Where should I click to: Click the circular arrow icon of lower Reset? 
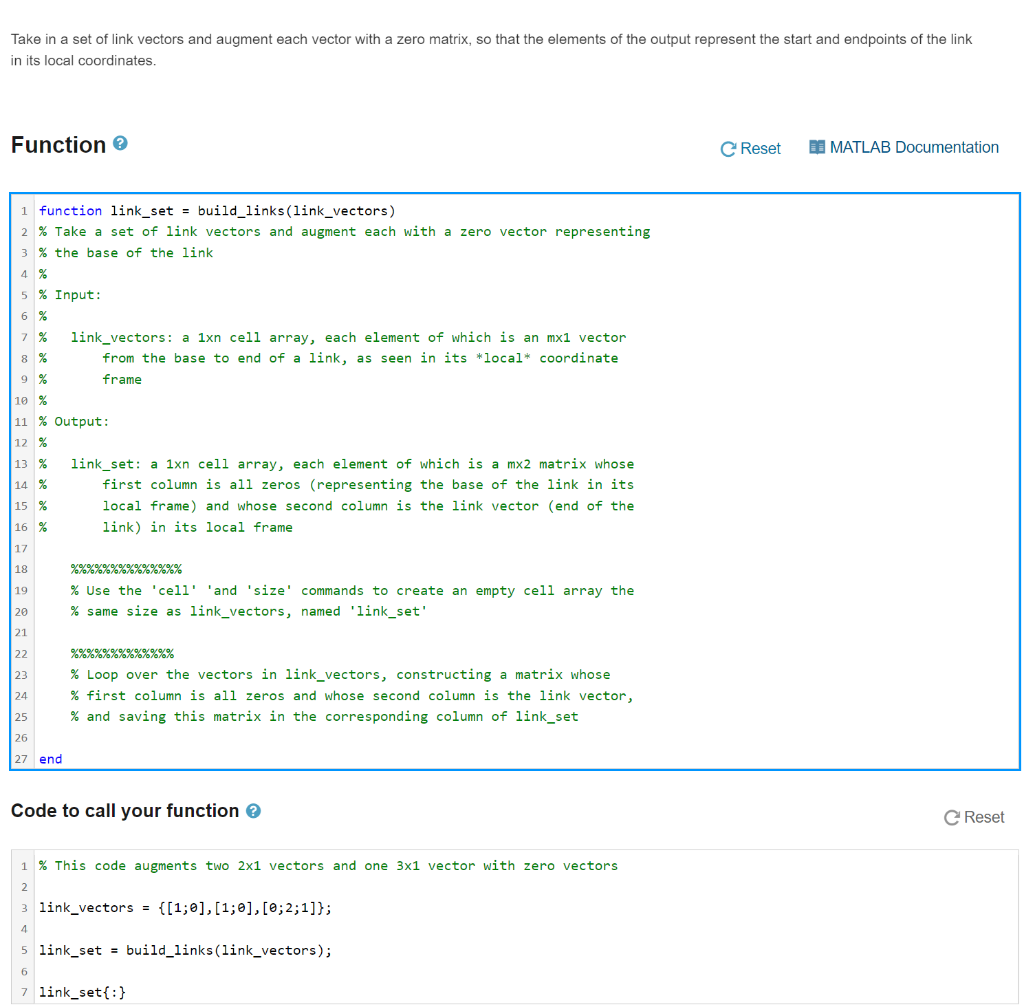pyautogui.click(x=952, y=818)
